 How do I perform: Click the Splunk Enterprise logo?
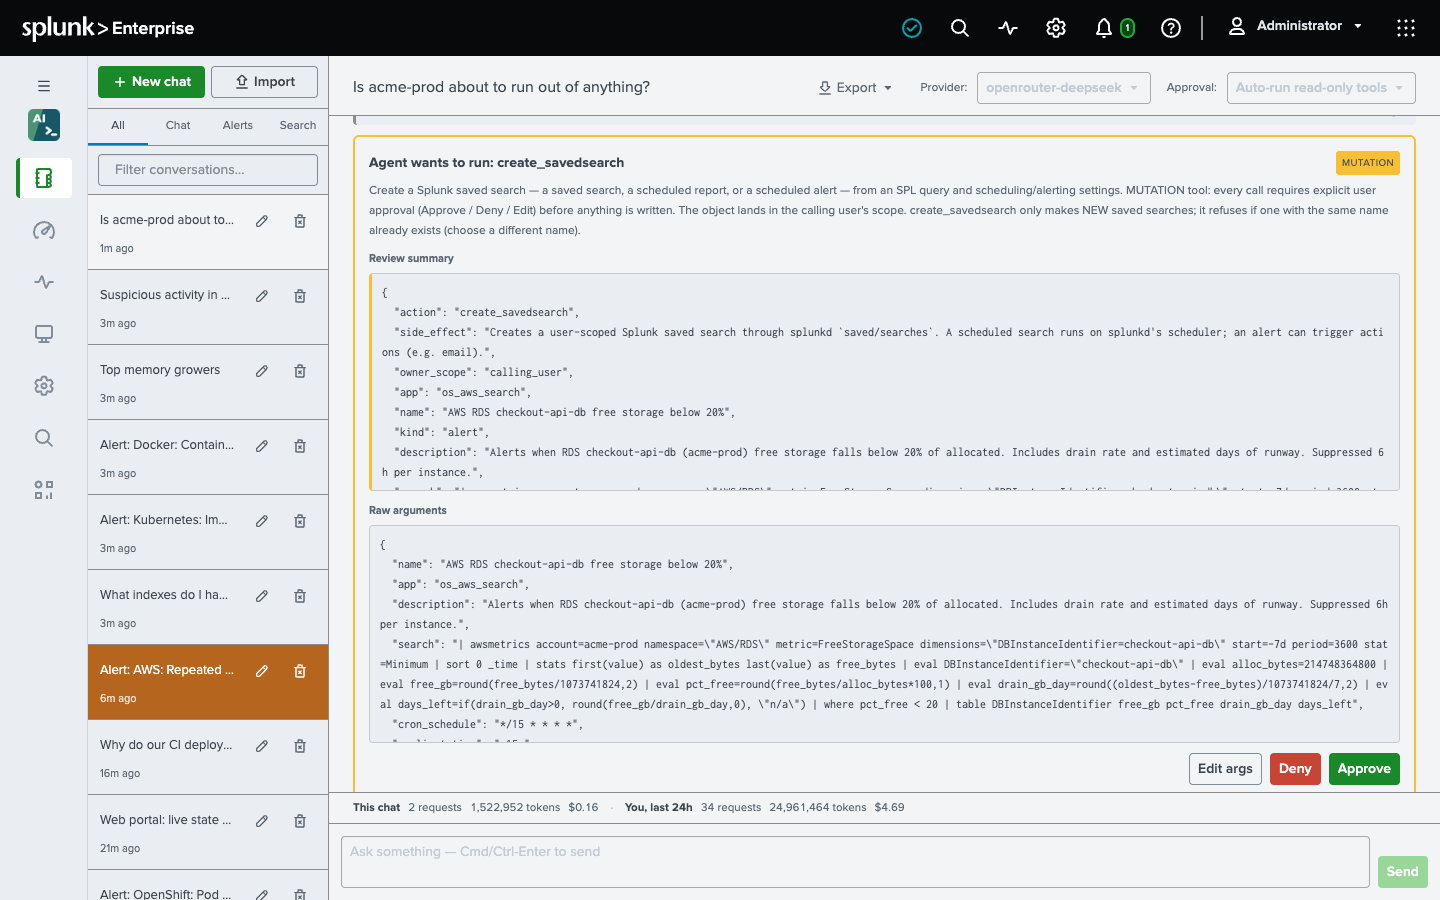pyautogui.click(x=108, y=28)
